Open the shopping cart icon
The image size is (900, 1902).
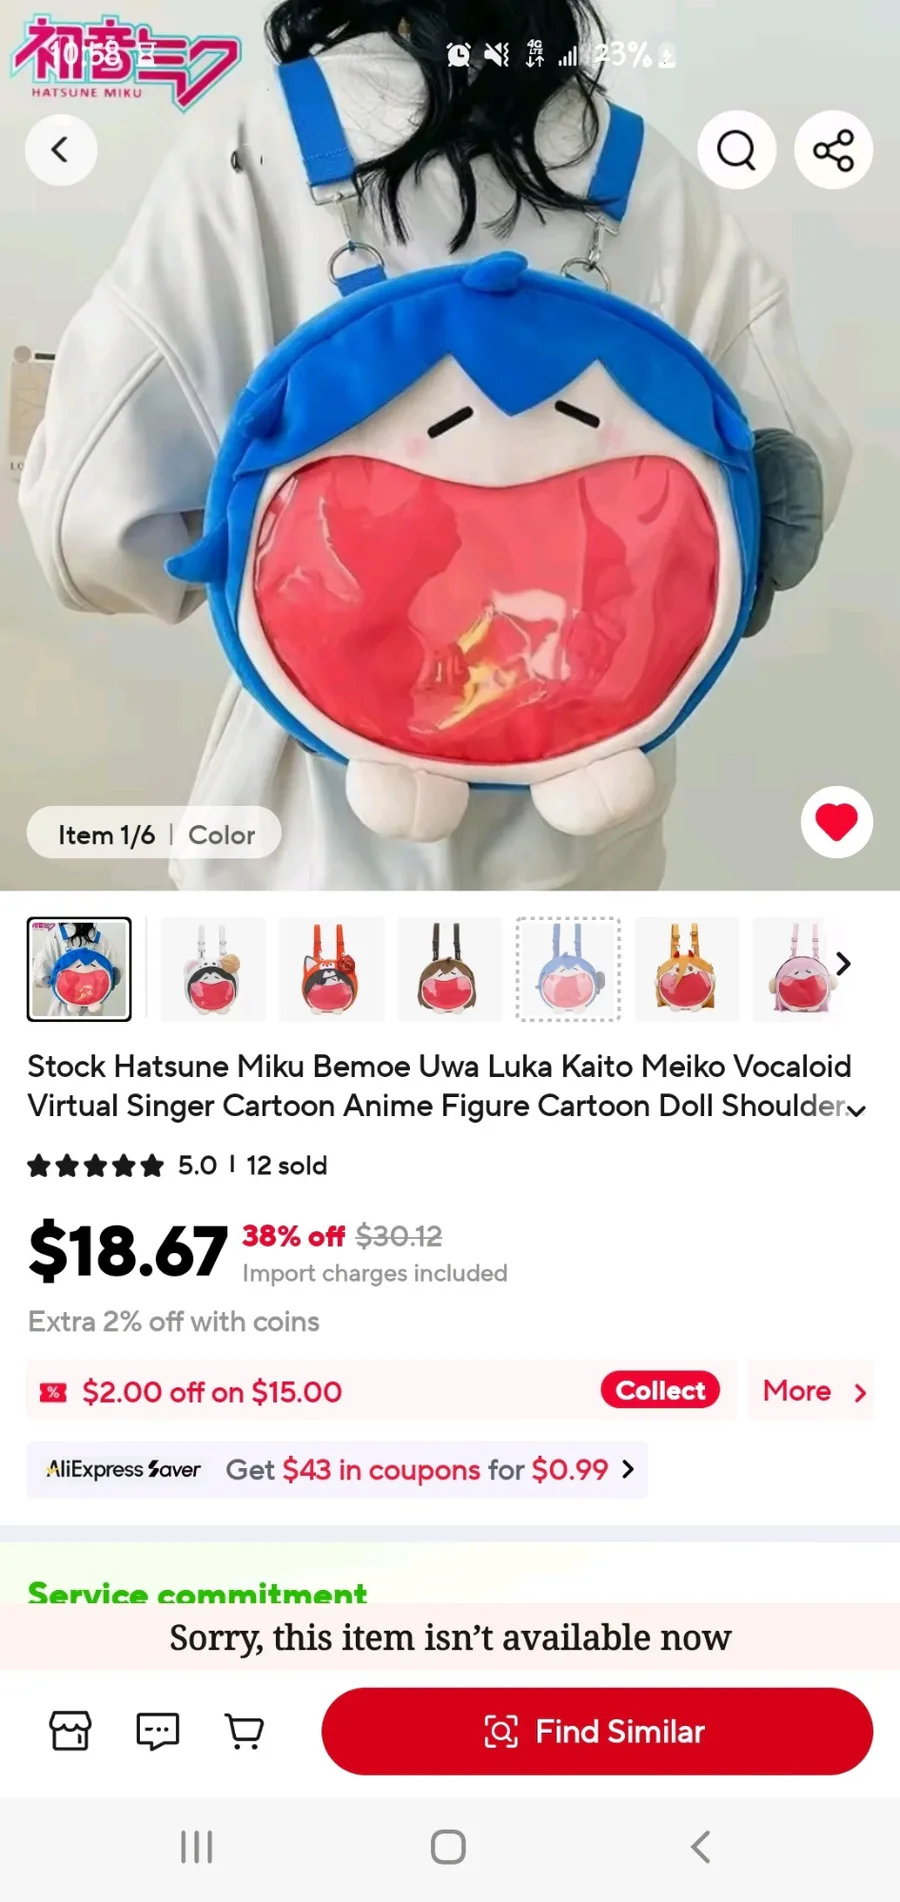point(244,1731)
